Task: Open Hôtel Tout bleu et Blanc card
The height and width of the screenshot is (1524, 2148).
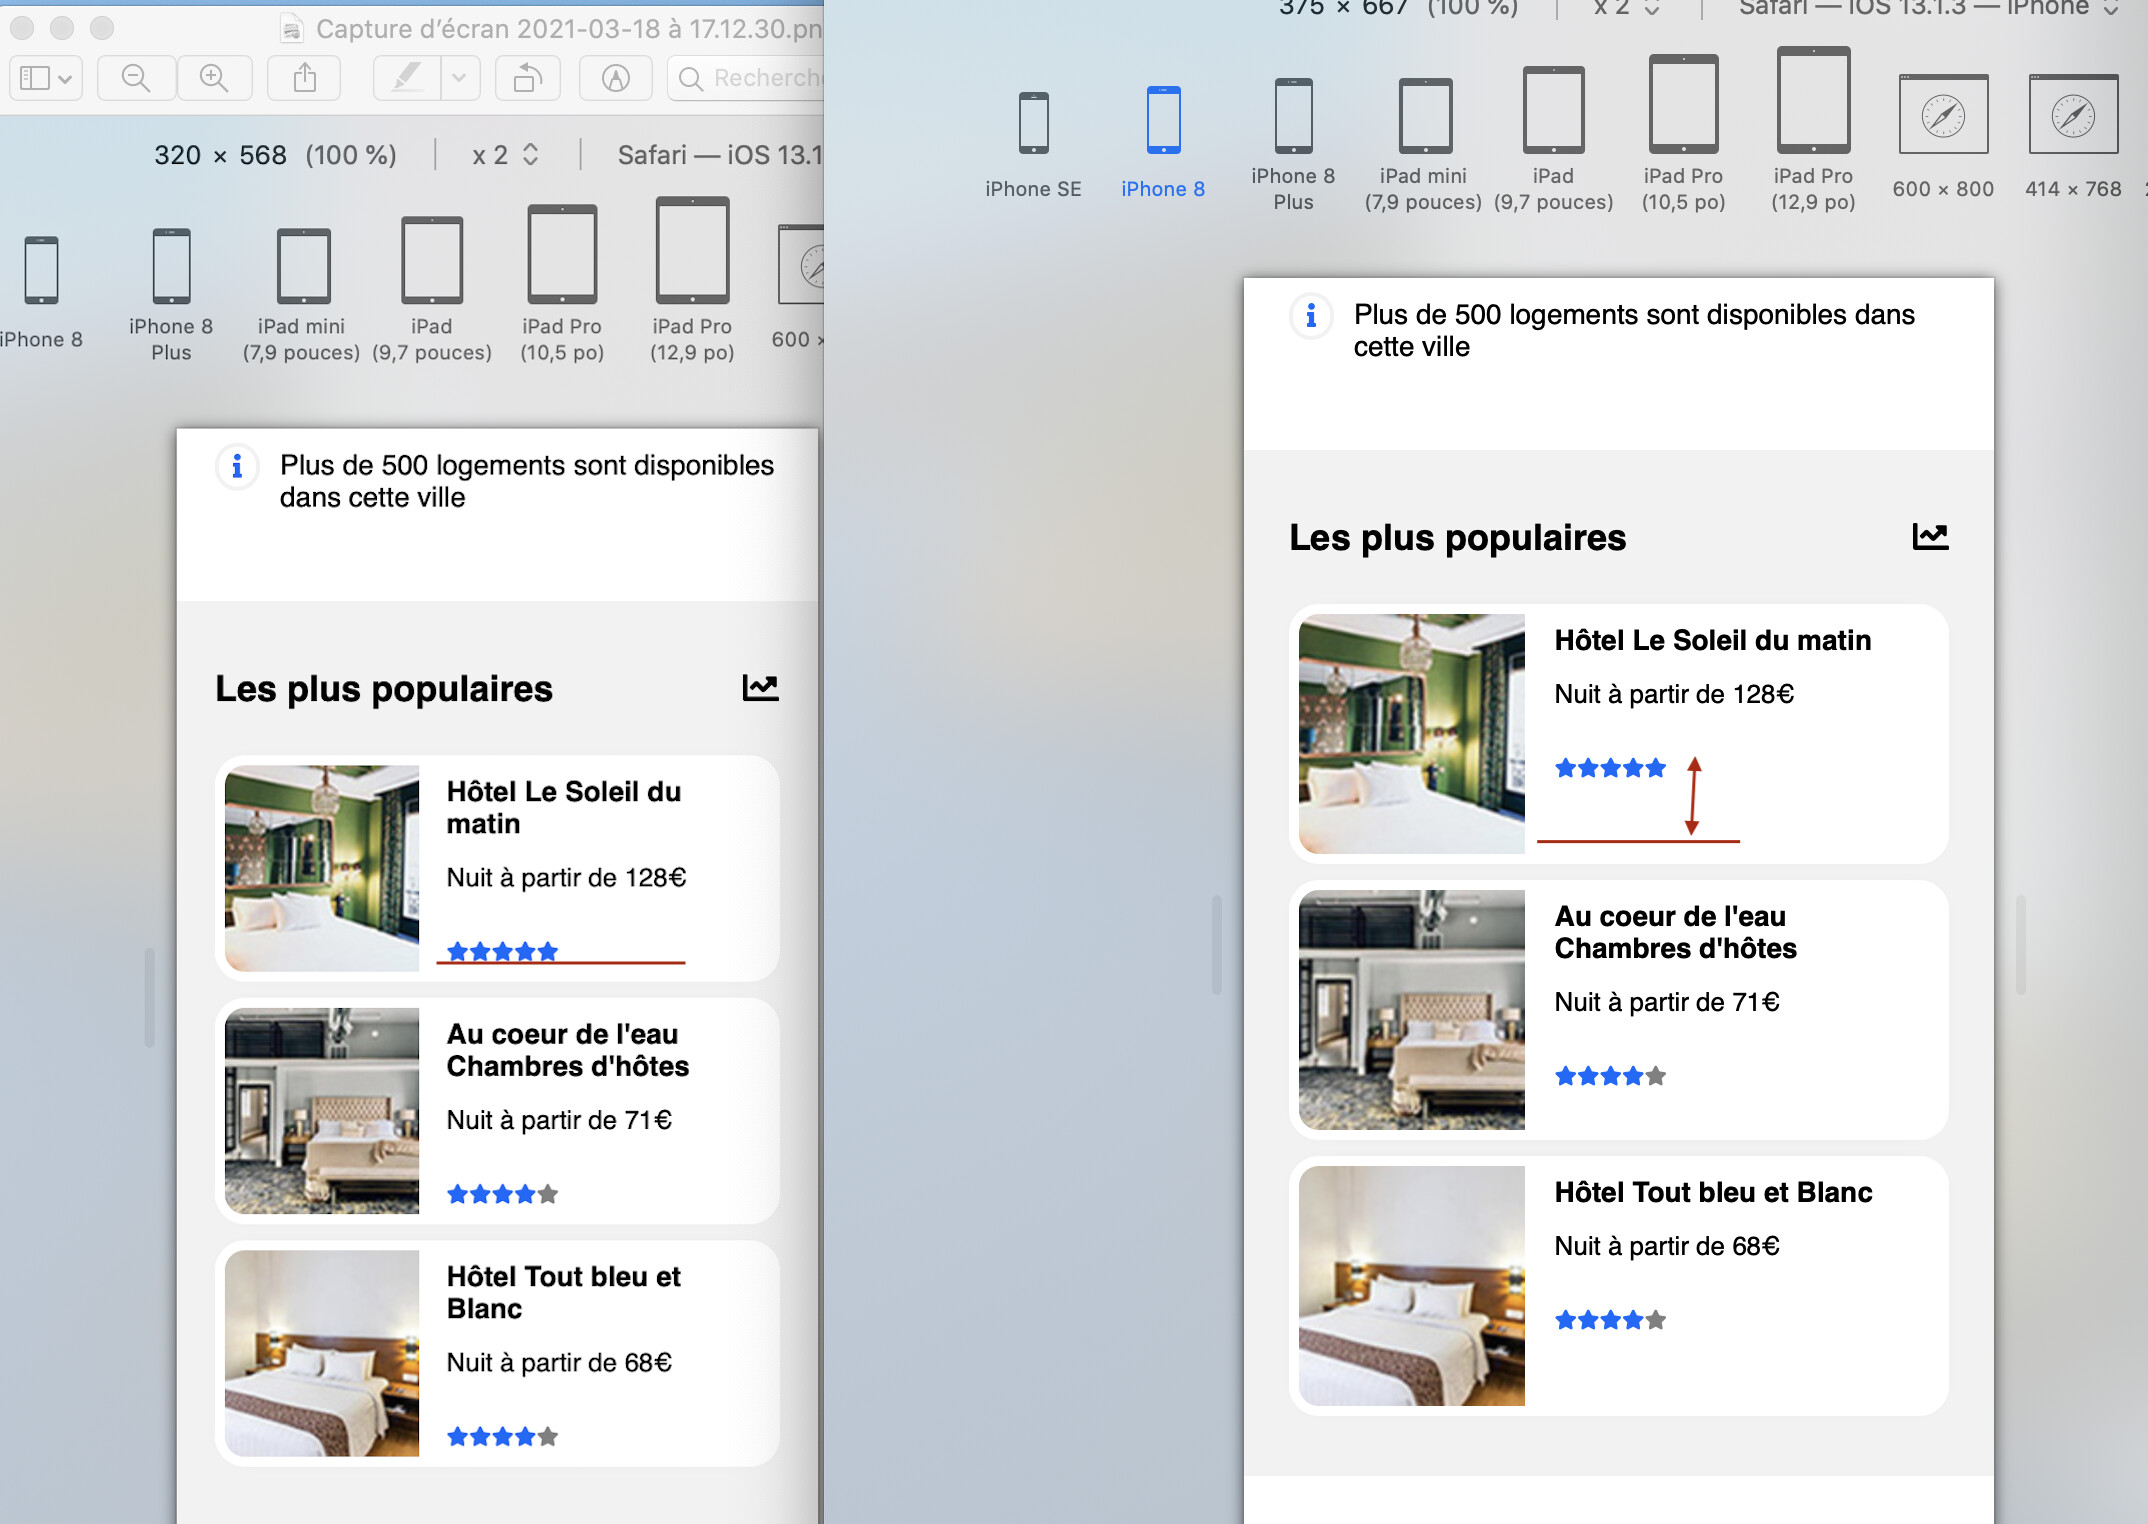Action: [x=1712, y=1193]
